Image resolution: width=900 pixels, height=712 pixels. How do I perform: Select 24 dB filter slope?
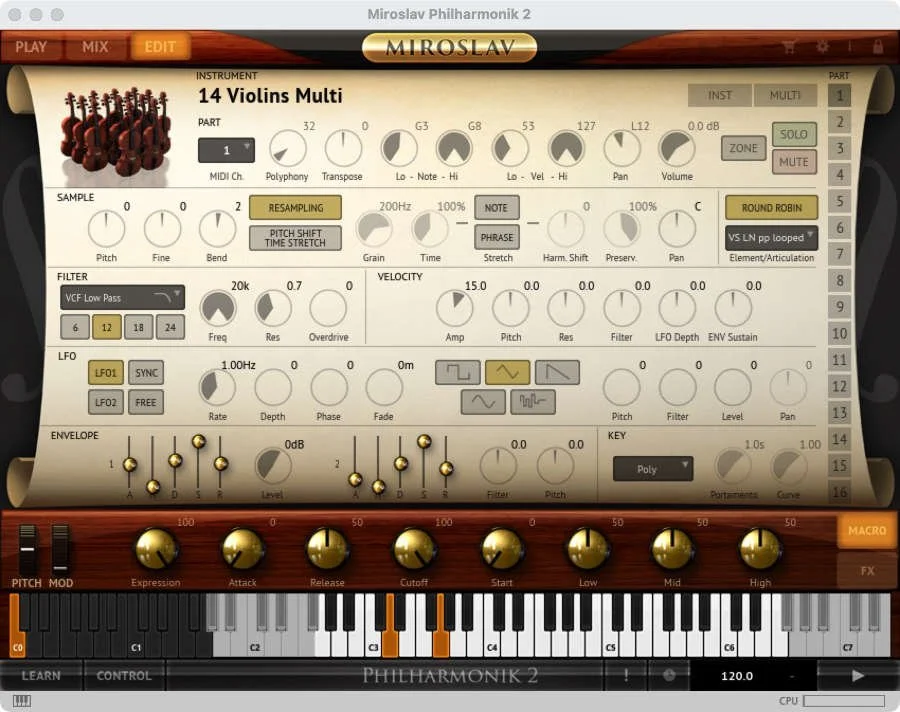170,327
